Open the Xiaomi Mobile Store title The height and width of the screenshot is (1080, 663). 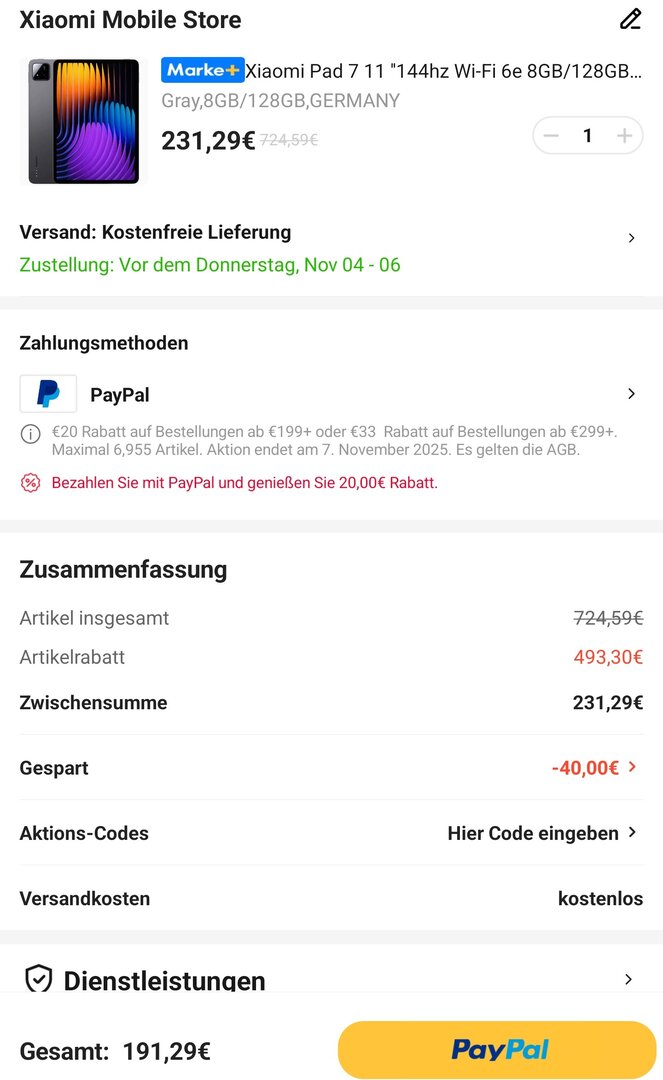click(130, 20)
